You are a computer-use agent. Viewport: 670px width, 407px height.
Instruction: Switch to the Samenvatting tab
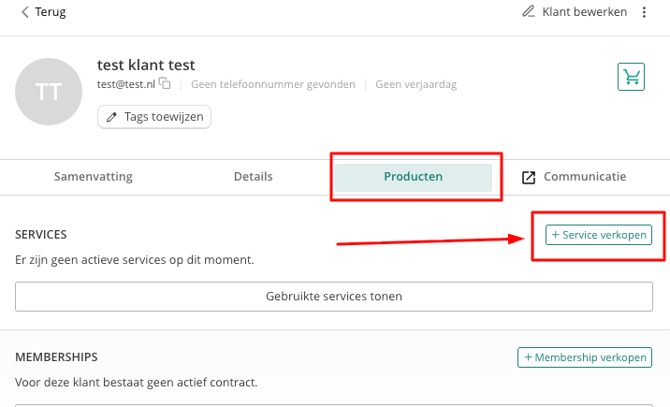click(93, 176)
